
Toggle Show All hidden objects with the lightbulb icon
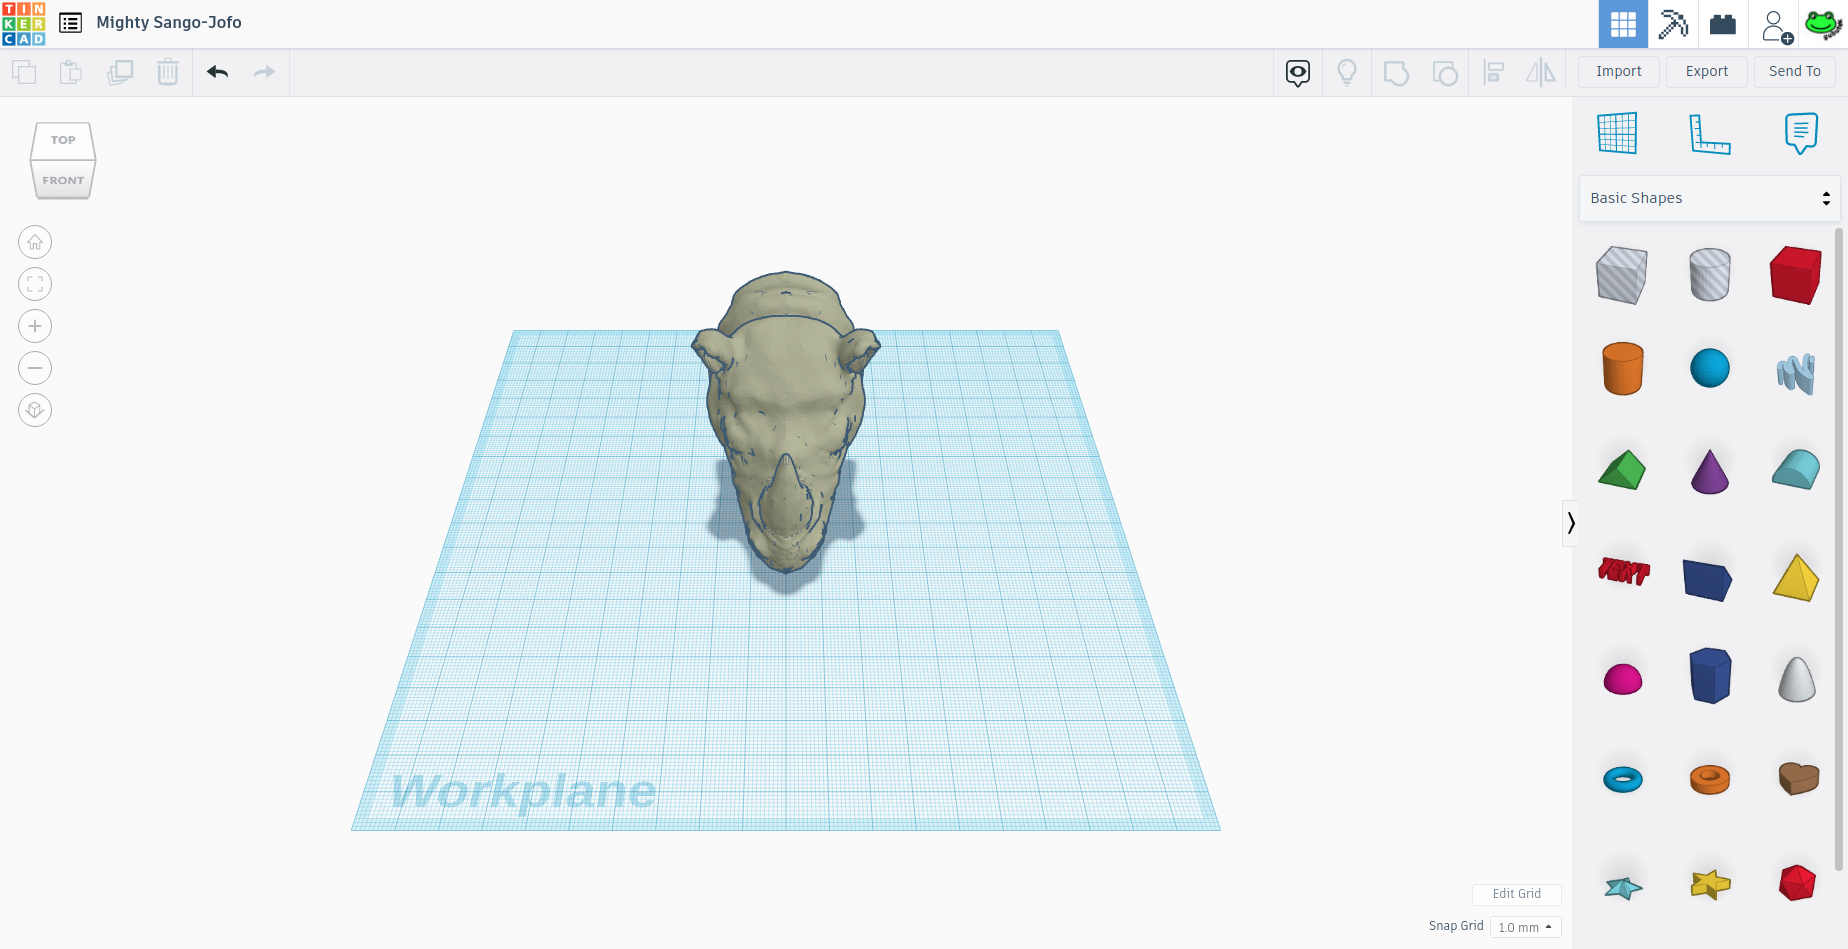click(x=1347, y=72)
